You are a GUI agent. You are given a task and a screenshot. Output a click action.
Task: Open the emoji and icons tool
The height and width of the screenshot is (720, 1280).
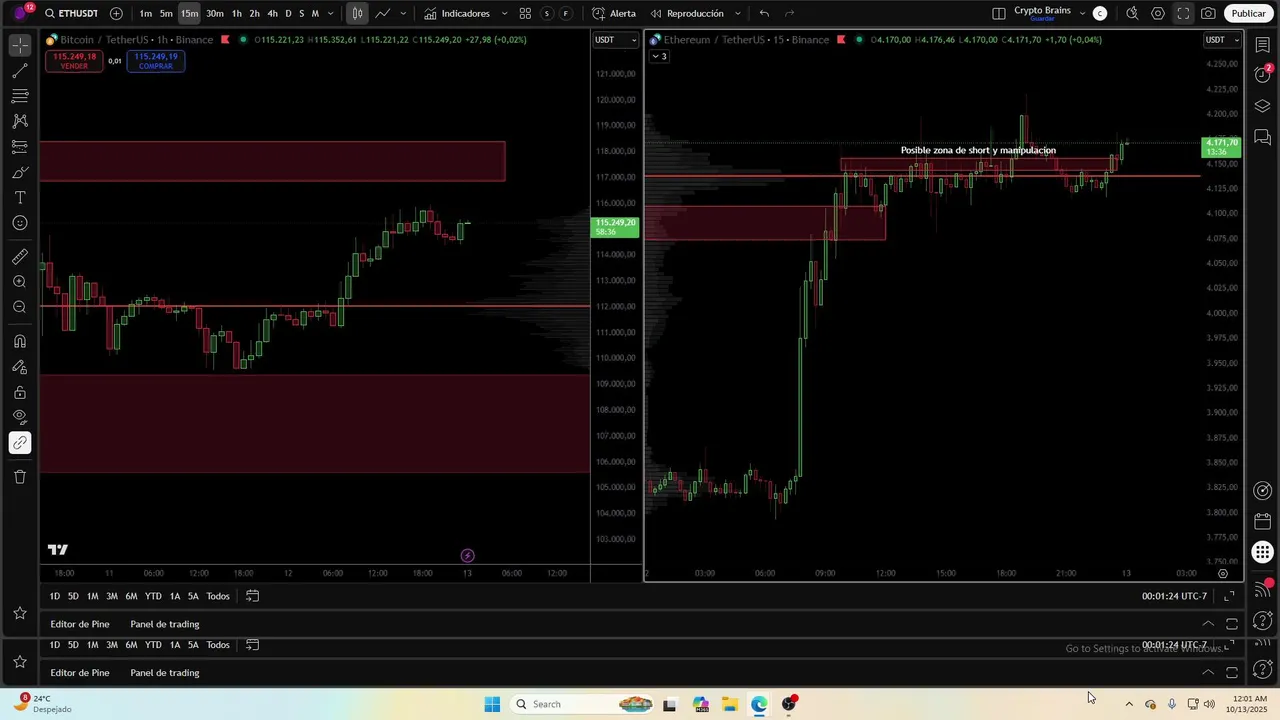point(20,223)
